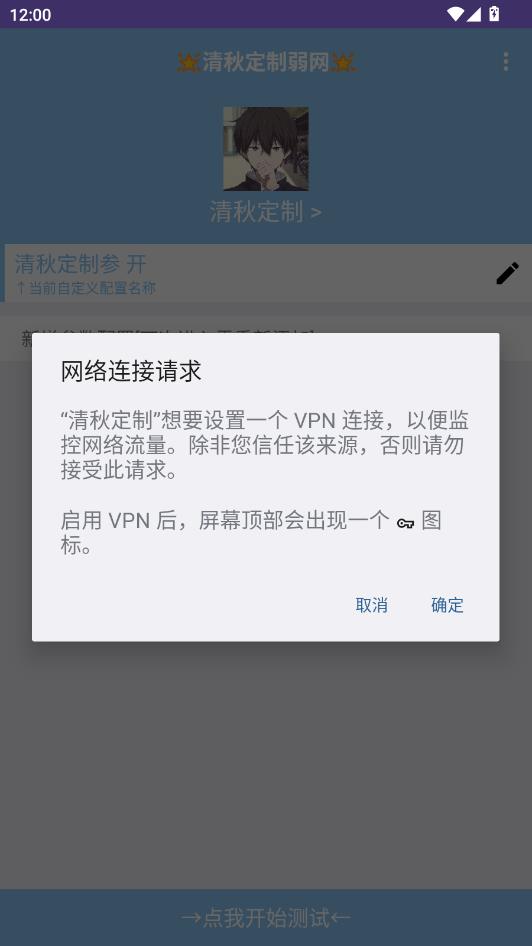Tap the anime avatar picture
Screen dimensions: 532x946
pyautogui.click(x=266, y=149)
